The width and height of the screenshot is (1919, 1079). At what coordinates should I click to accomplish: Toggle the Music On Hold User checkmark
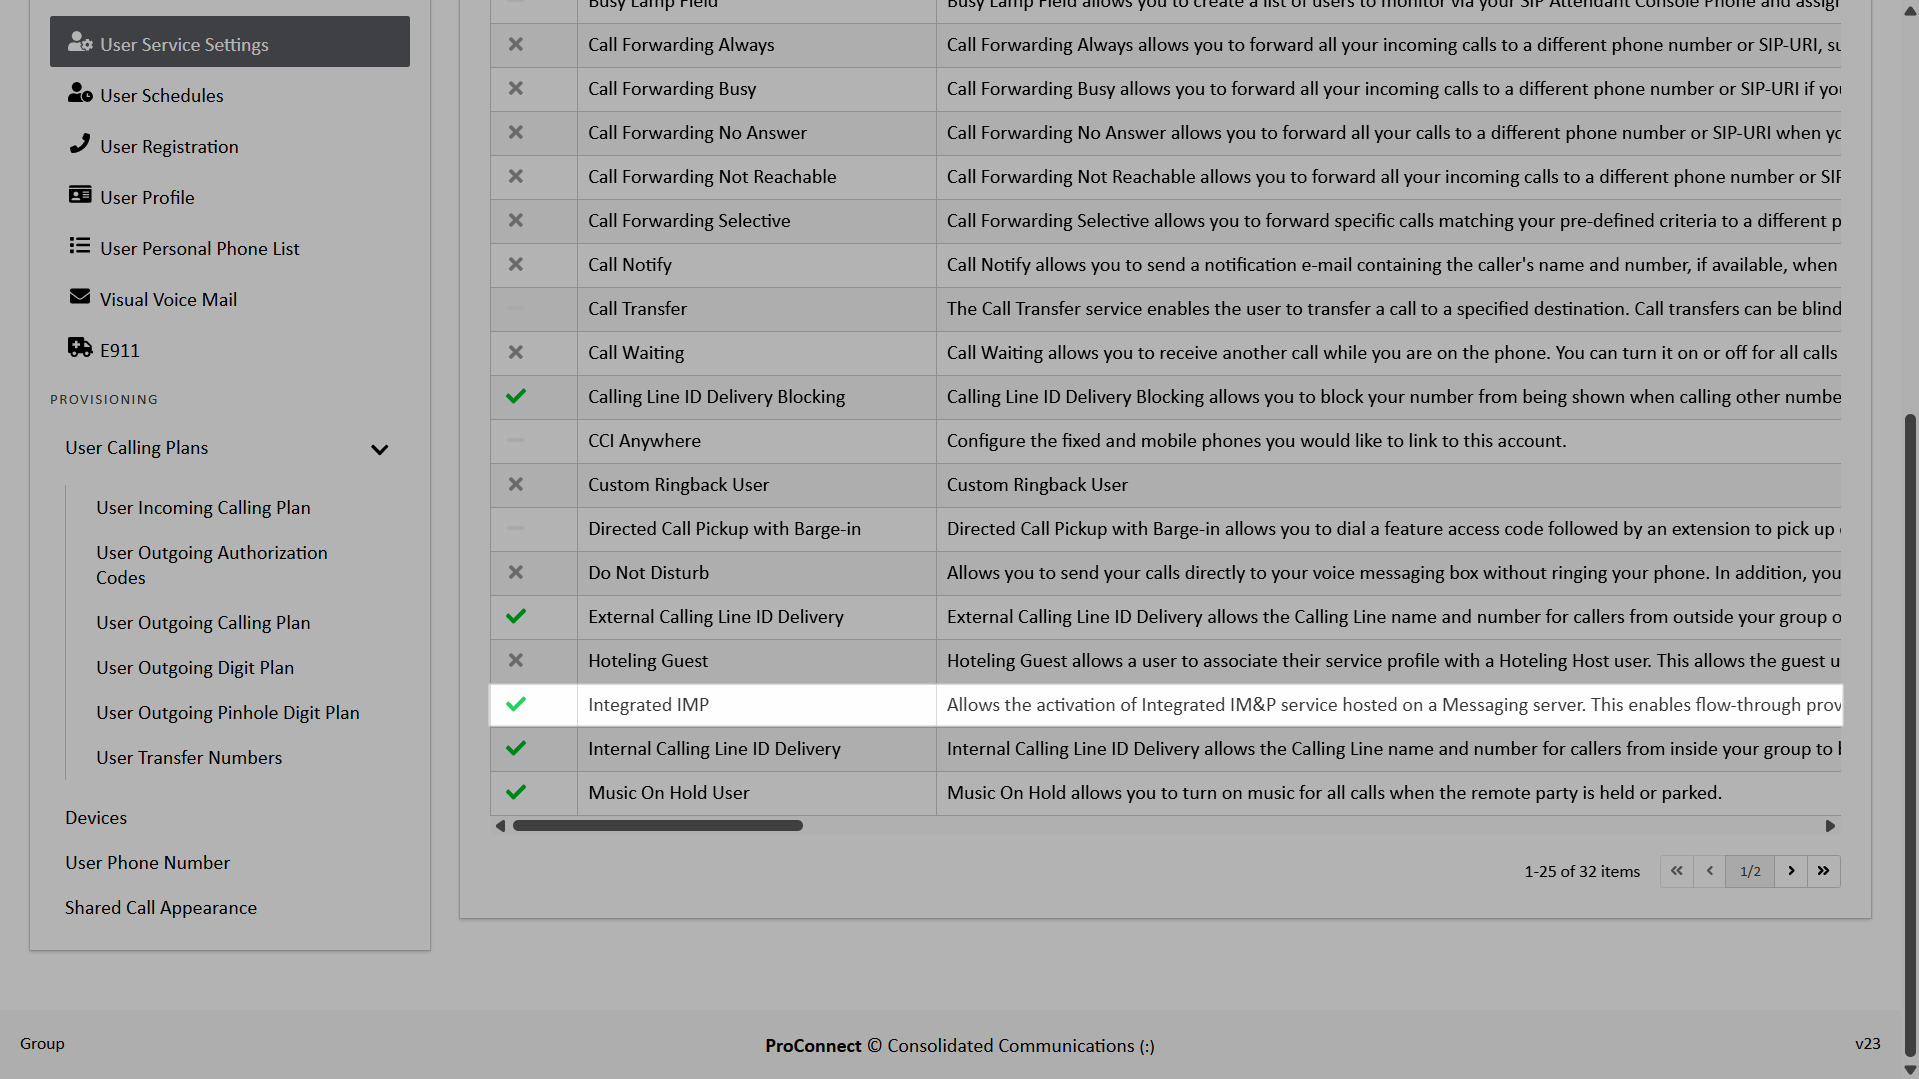point(516,793)
